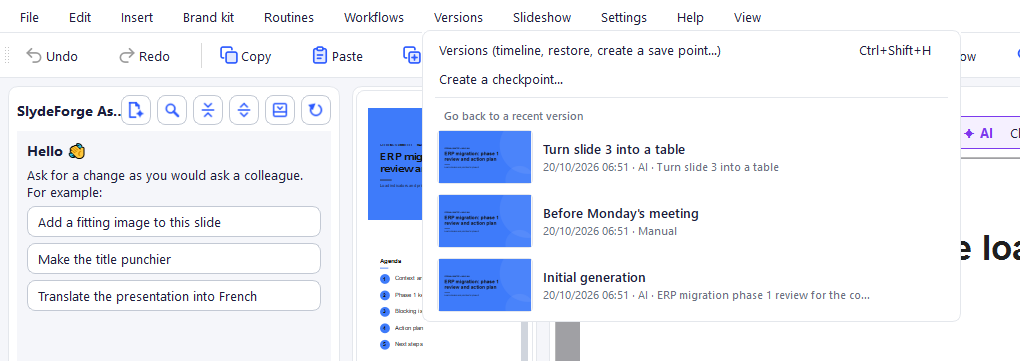
Task: Open the View menu
Action: coord(747,18)
